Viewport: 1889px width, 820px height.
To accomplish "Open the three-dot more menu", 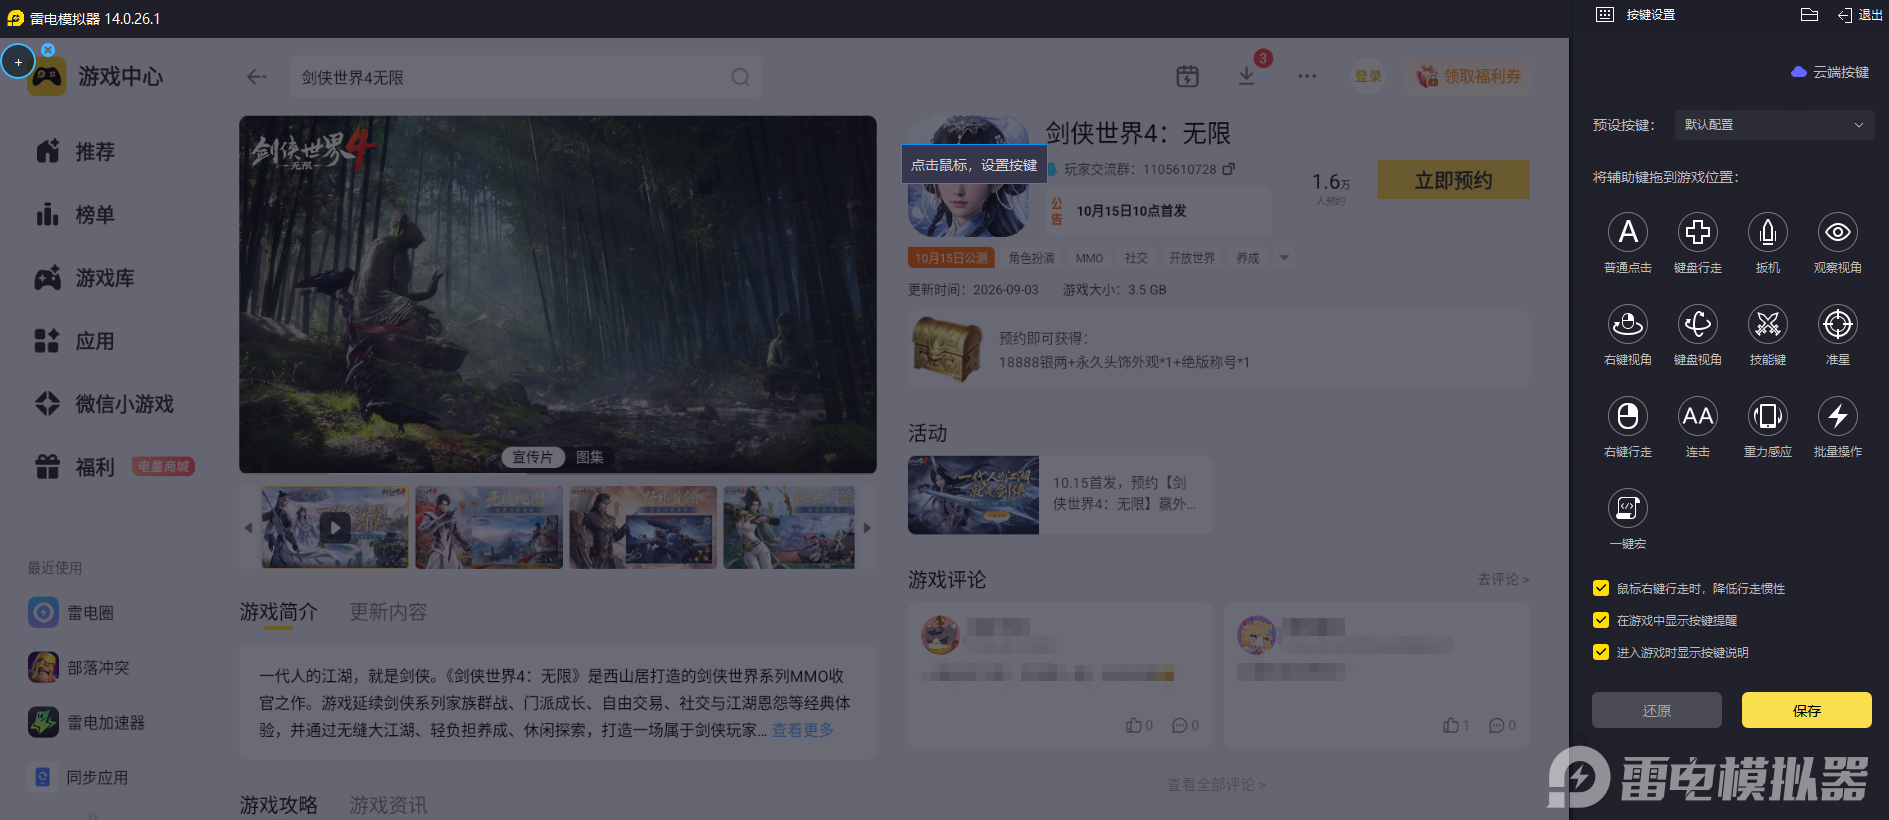I will point(1307,76).
